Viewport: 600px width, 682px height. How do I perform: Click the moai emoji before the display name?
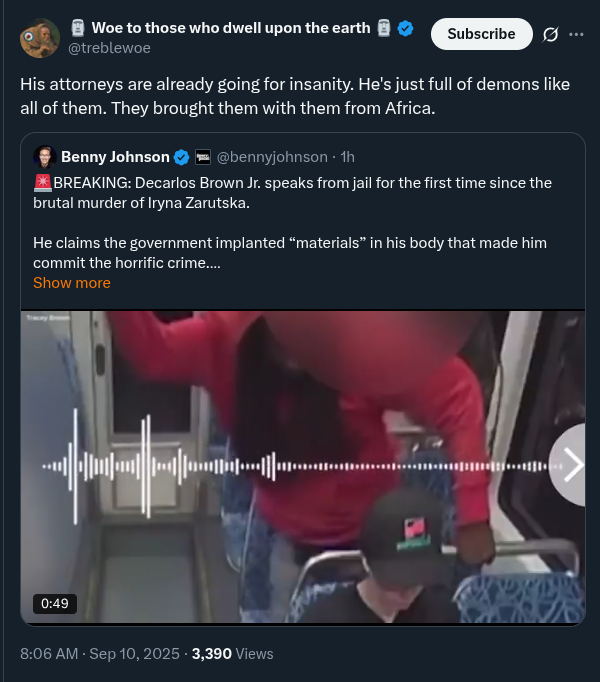pos(77,28)
